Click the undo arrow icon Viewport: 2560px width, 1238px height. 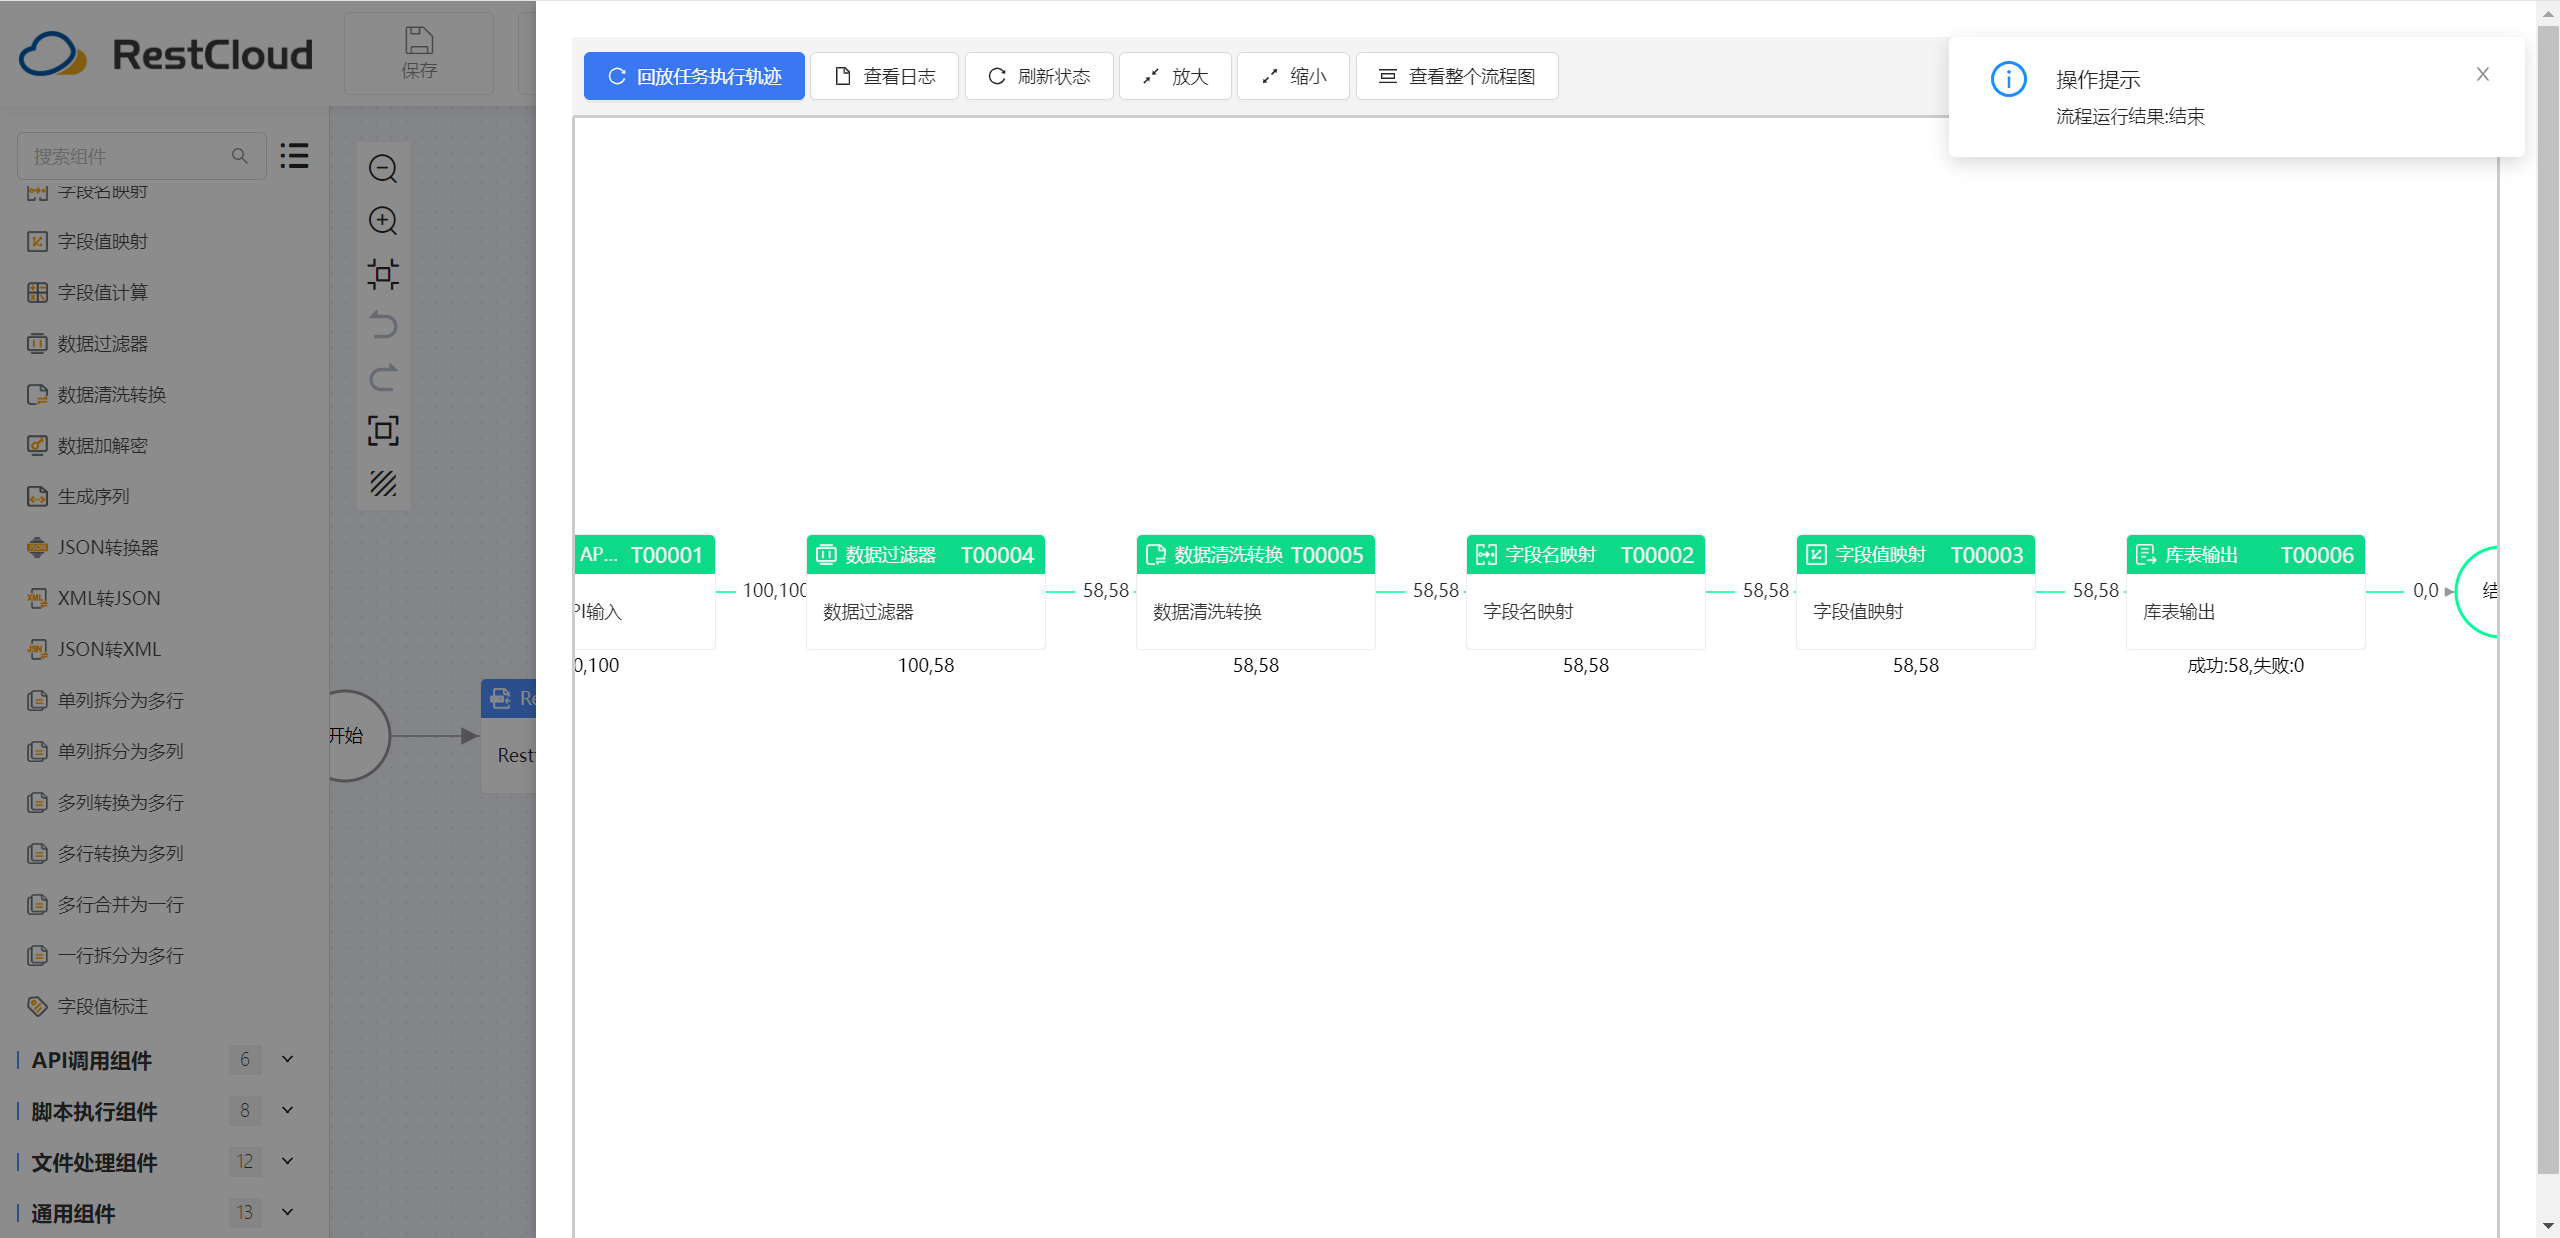[x=383, y=326]
